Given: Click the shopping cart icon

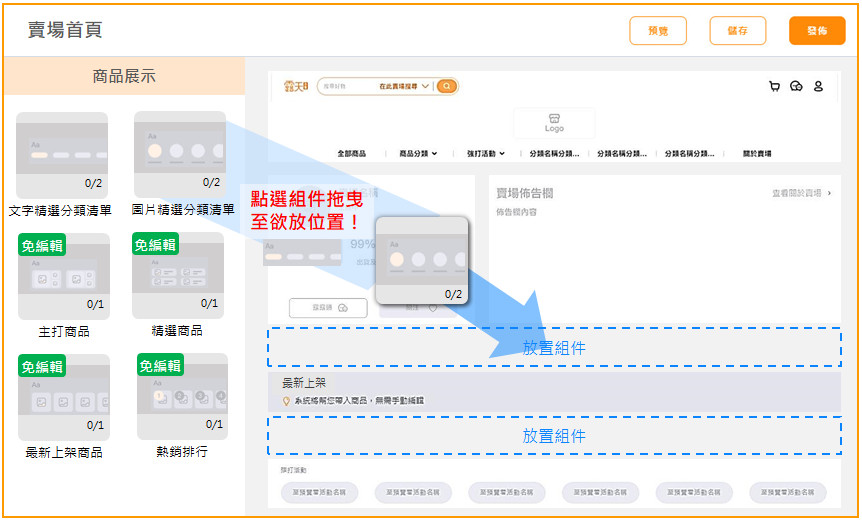Looking at the screenshot, I should click(774, 87).
